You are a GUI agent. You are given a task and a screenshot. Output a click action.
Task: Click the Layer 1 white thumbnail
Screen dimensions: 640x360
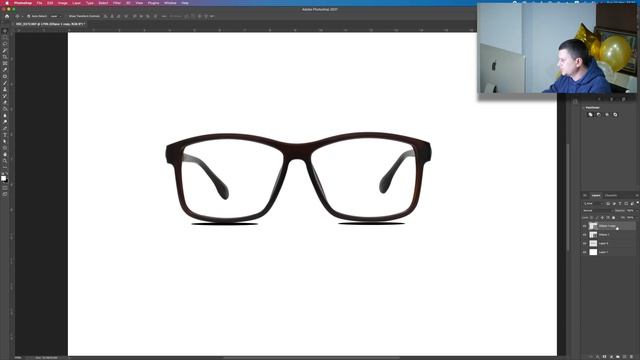pyautogui.click(x=593, y=252)
